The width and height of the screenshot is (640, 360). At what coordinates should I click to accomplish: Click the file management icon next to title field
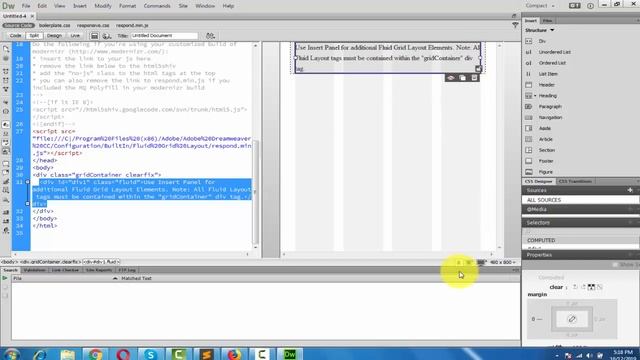coord(210,36)
